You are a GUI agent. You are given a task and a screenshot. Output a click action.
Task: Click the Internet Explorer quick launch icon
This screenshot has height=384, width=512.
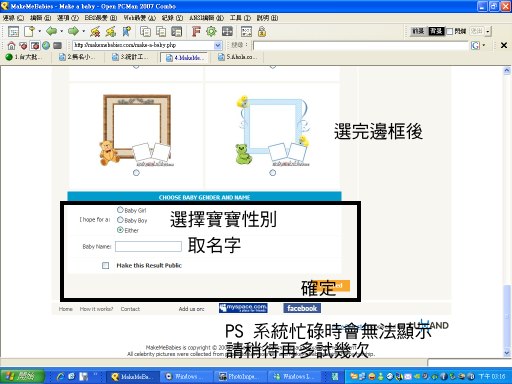point(60,377)
